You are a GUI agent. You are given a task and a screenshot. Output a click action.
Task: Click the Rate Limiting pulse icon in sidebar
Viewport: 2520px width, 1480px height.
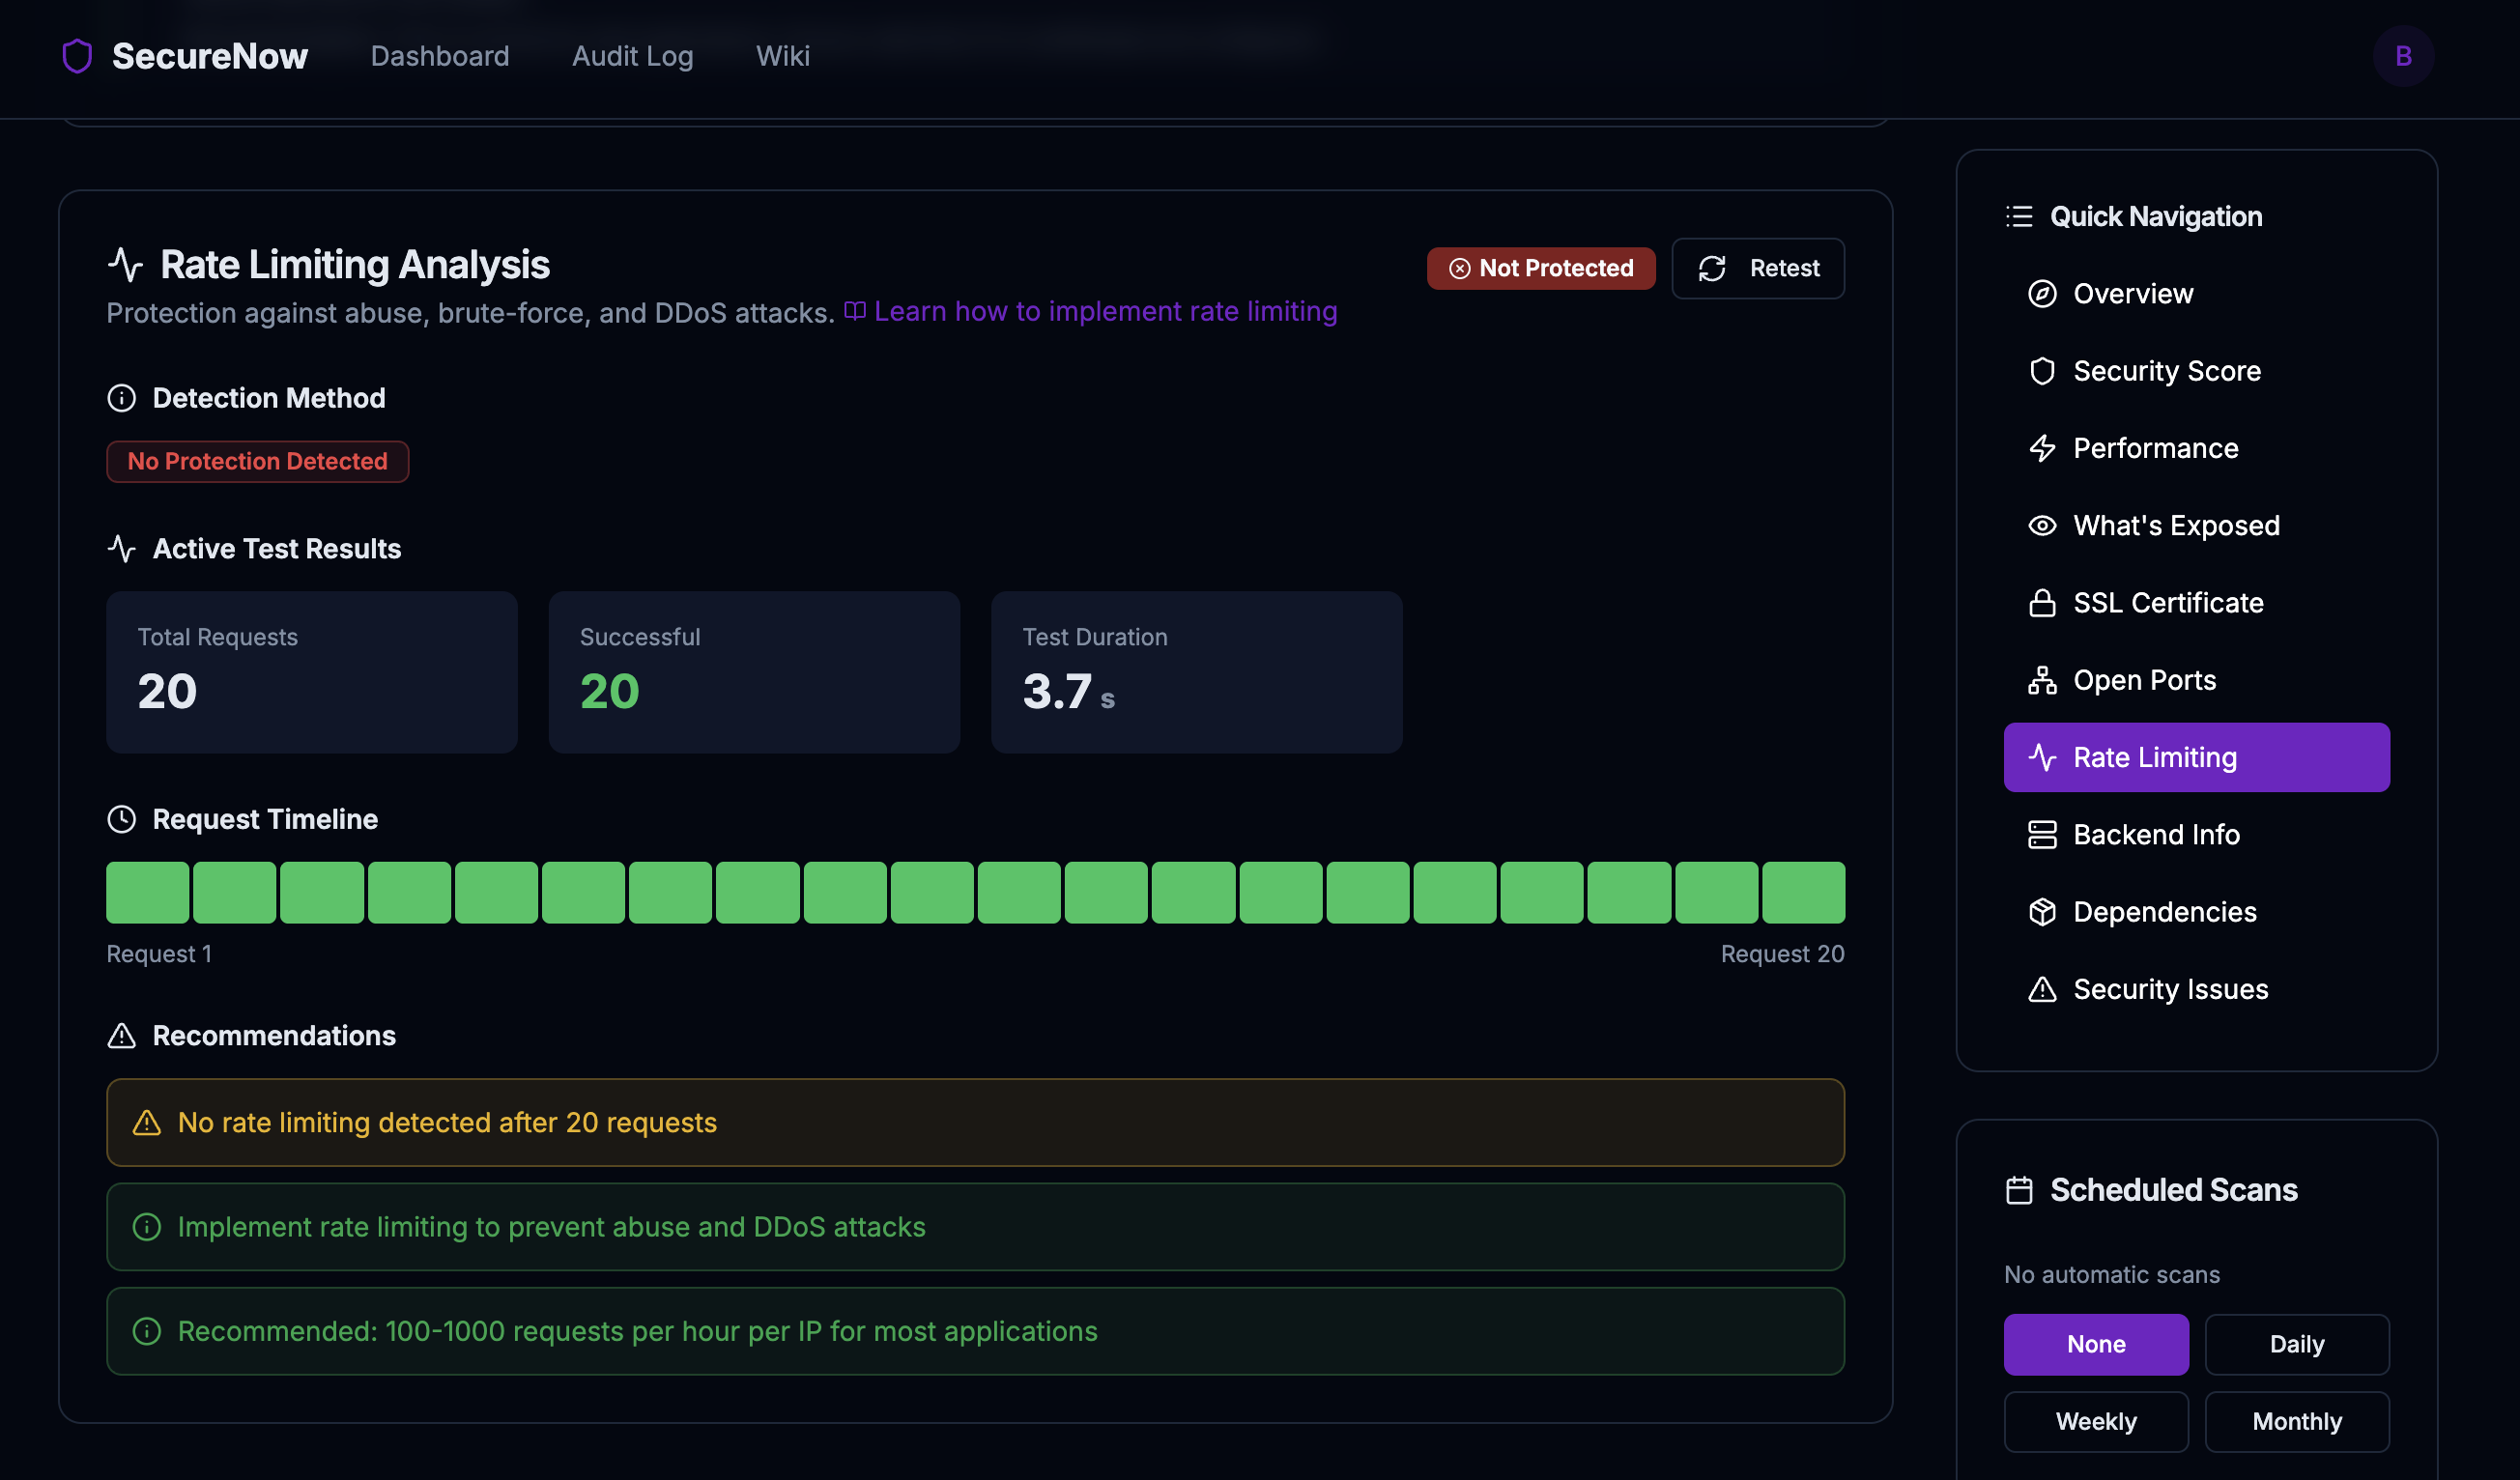(2042, 758)
